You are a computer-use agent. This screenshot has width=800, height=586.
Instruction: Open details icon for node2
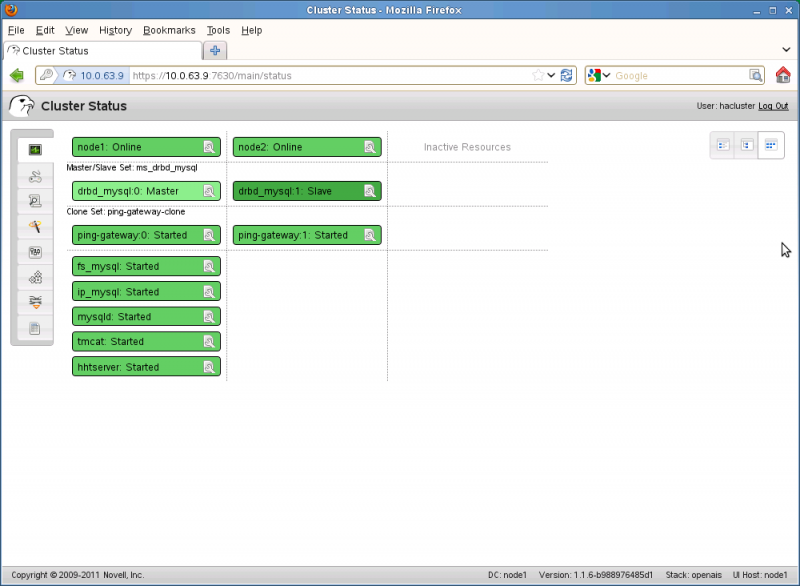point(369,147)
